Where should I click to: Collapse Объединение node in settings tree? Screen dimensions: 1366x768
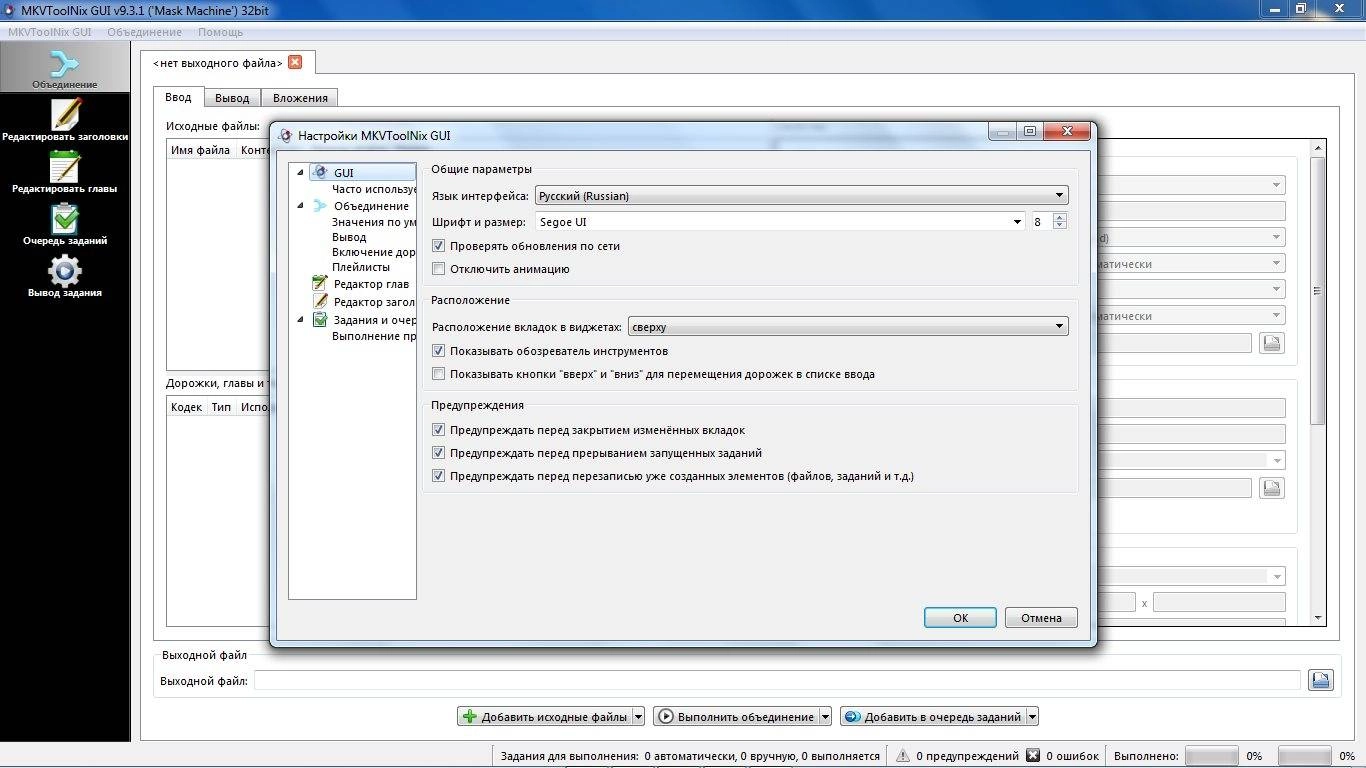pos(300,206)
